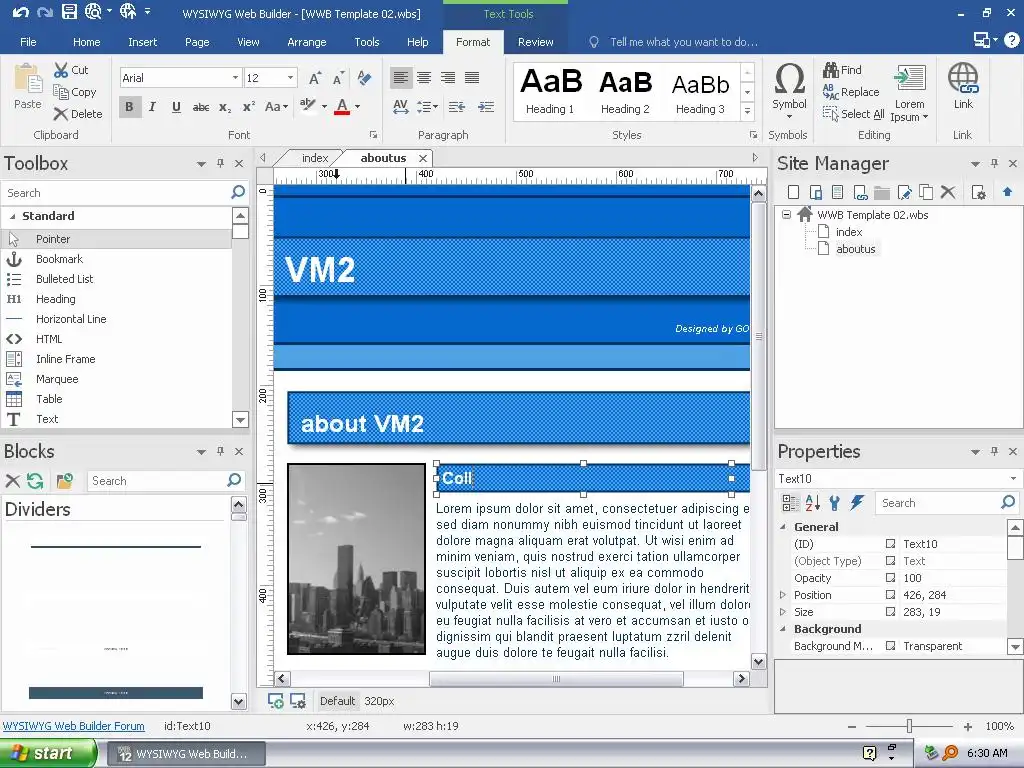Toggle Position property marker box

[x=890, y=595]
